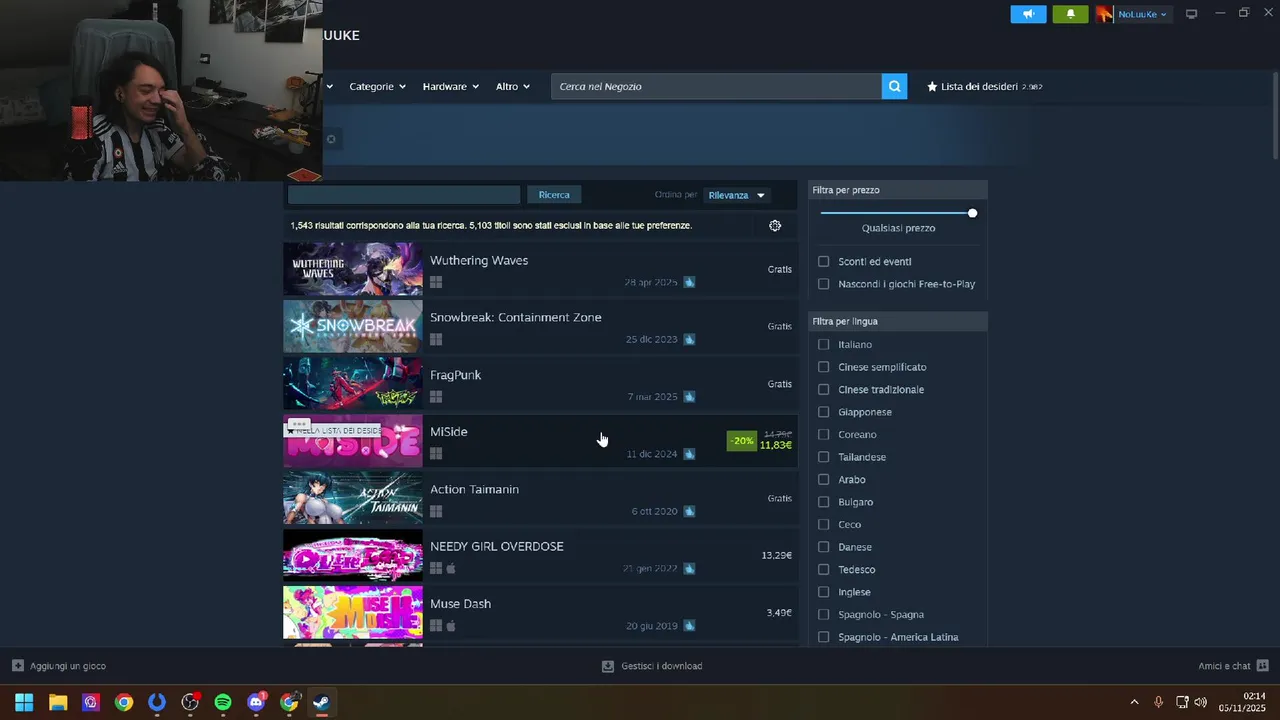Collapse the Filtra per prezzo section
This screenshot has width=1280, height=720.
tap(898, 190)
